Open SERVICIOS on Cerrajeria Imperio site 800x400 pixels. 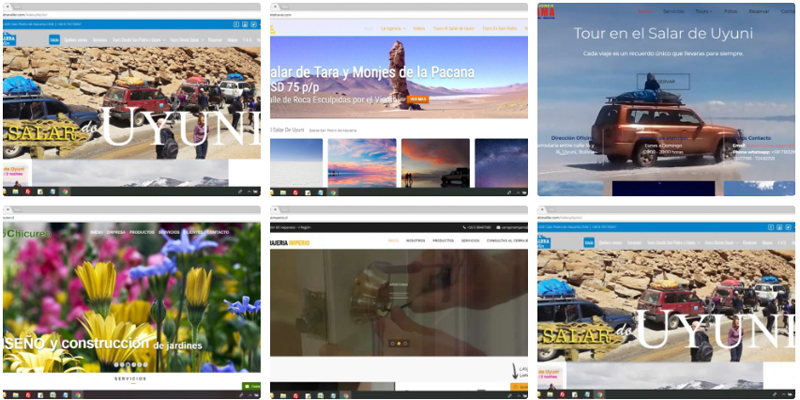pyautogui.click(x=470, y=240)
